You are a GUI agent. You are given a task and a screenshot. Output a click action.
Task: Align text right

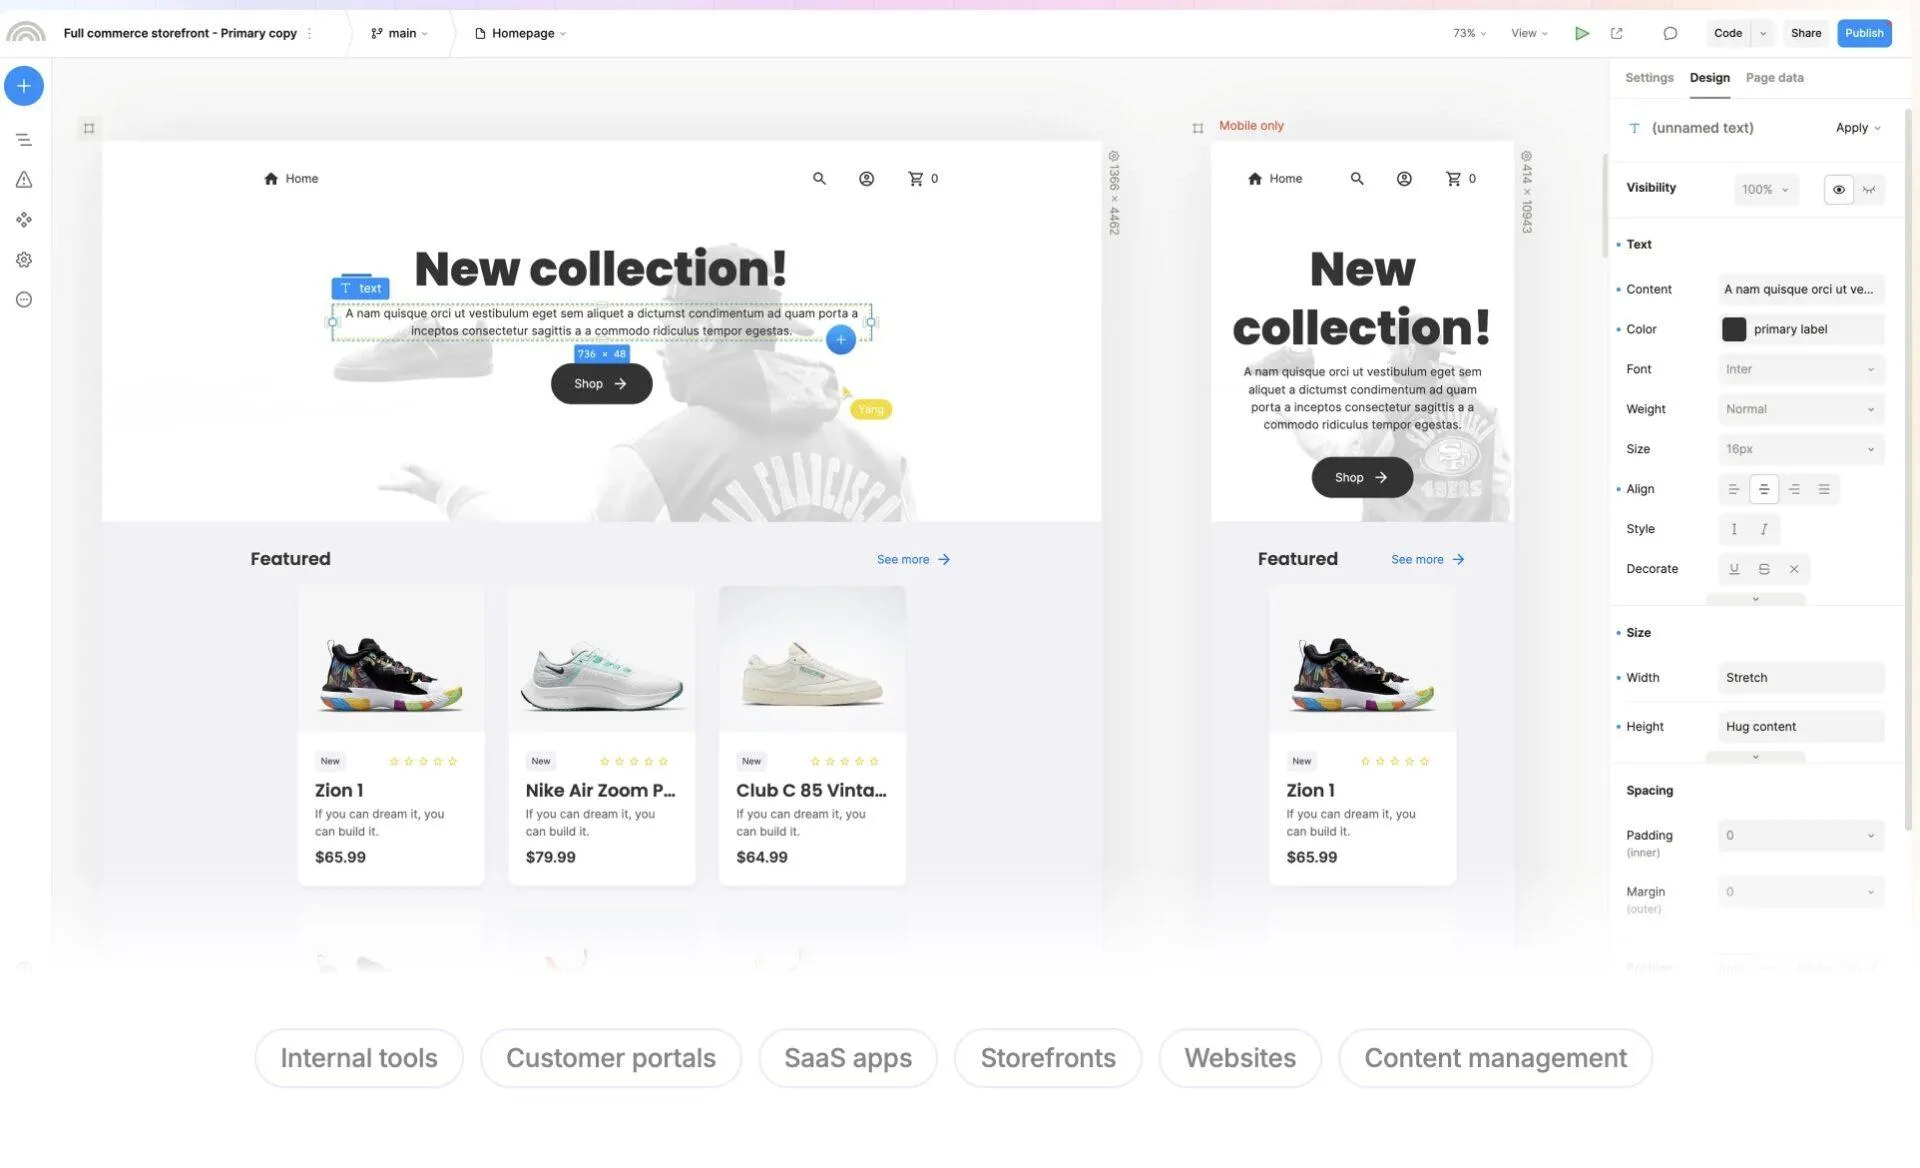(x=1794, y=489)
